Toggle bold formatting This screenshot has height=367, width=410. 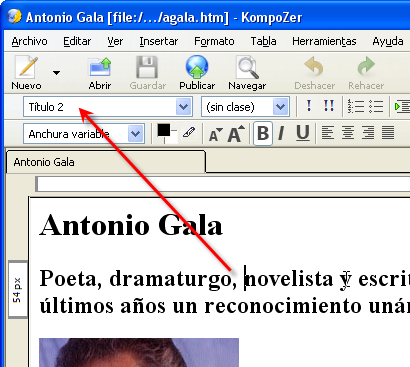pyautogui.click(x=263, y=133)
